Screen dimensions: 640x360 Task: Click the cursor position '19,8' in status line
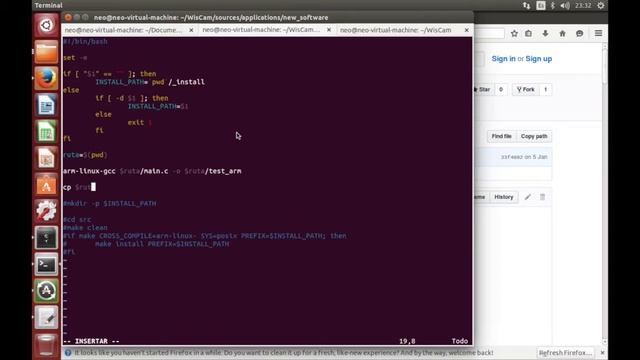(x=407, y=341)
